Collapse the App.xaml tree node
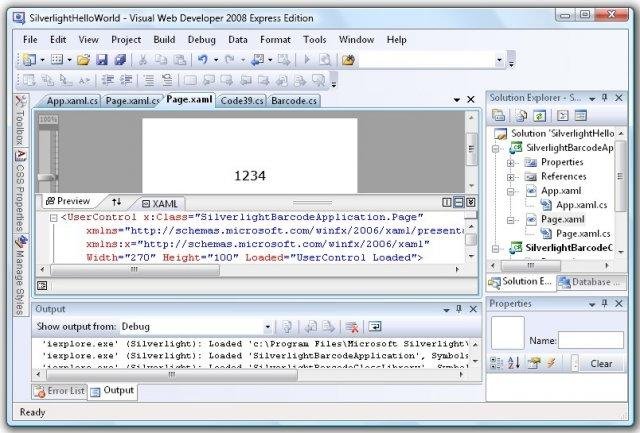 click(x=510, y=191)
